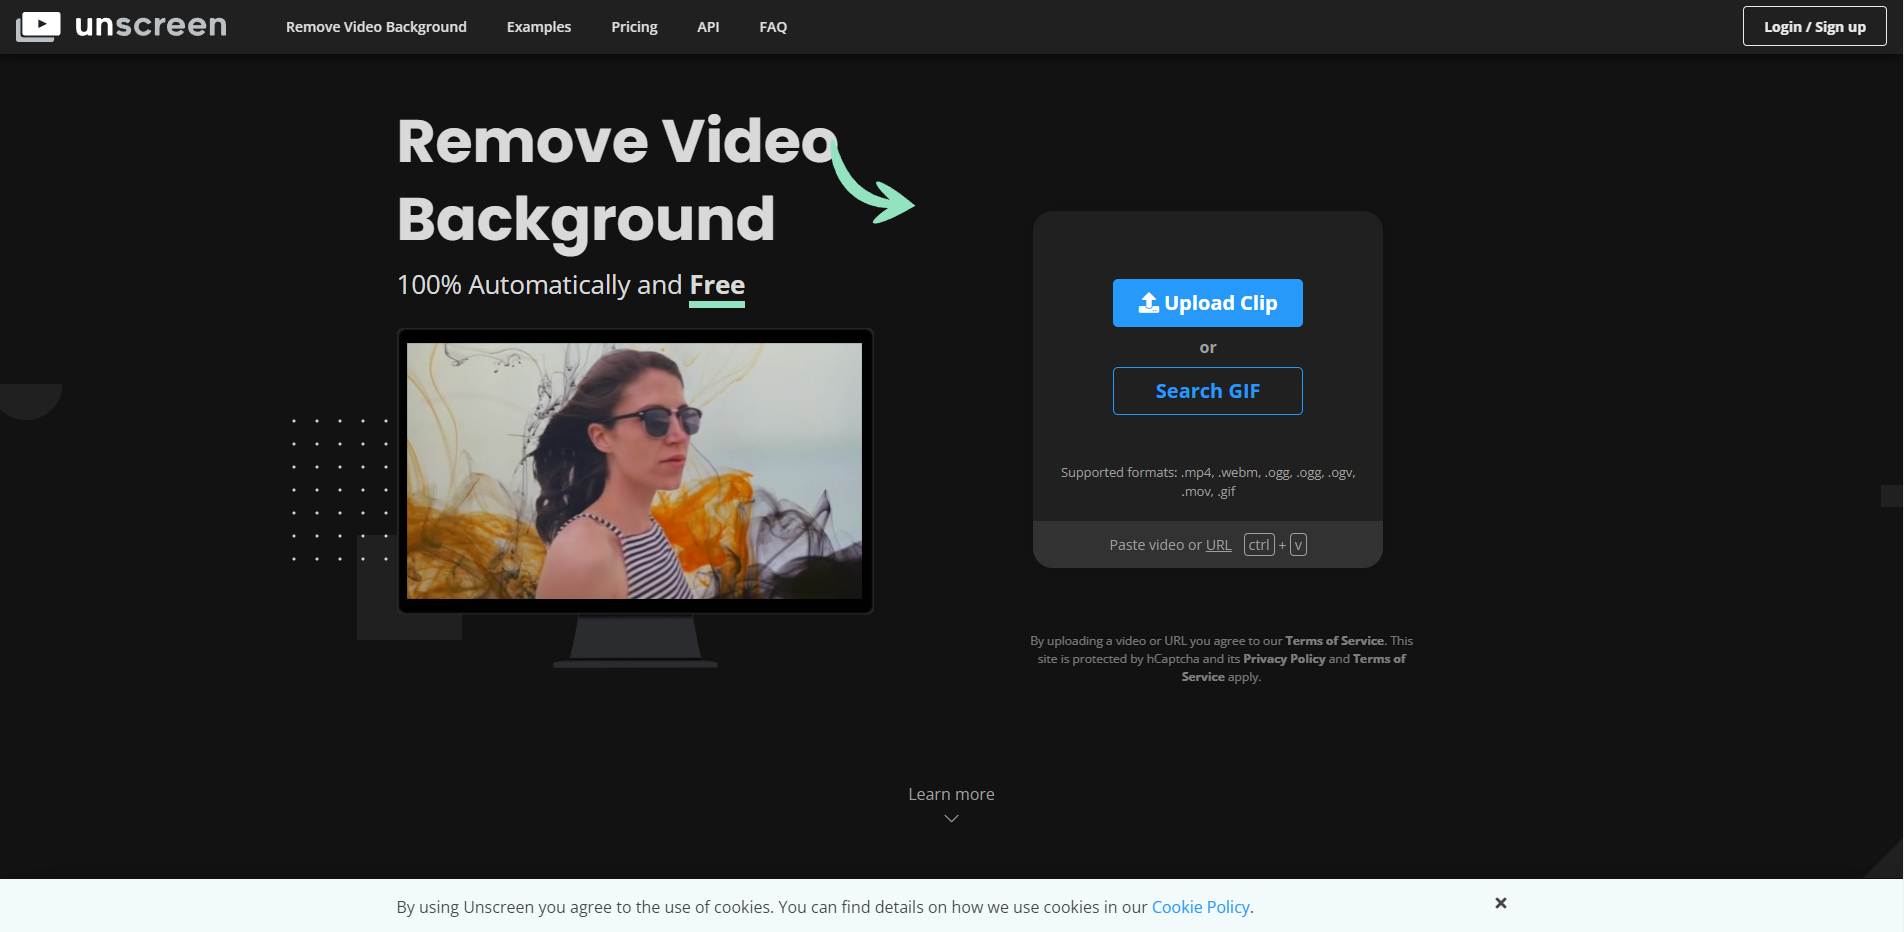Viewport: 1904px width, 932px height.
Task: Expand the Learn more chevron
Action: [x=950, y=817]
